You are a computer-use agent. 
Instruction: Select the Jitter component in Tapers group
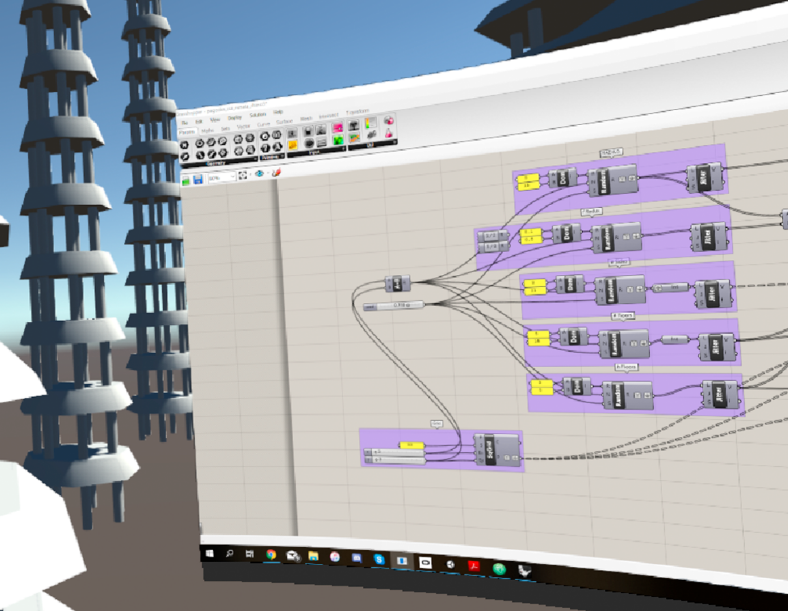tap(717, 346)
